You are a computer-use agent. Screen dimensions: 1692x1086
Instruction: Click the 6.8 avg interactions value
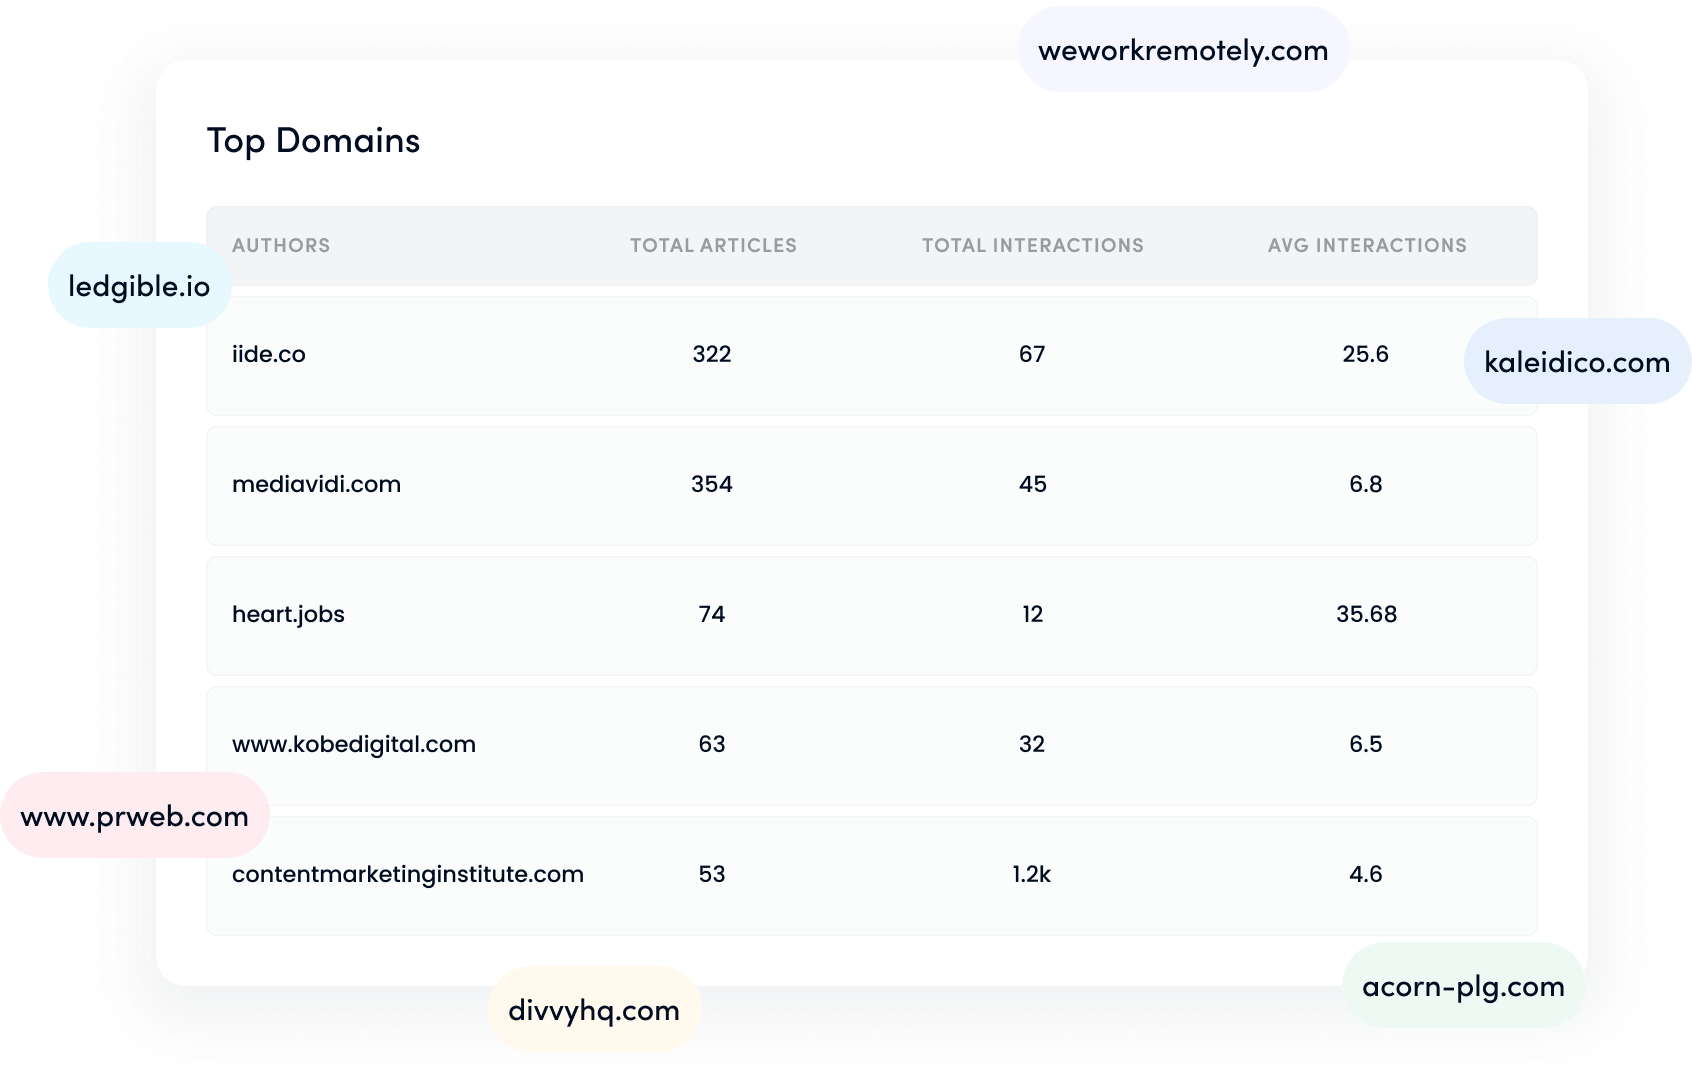(x=1366, y=484)
